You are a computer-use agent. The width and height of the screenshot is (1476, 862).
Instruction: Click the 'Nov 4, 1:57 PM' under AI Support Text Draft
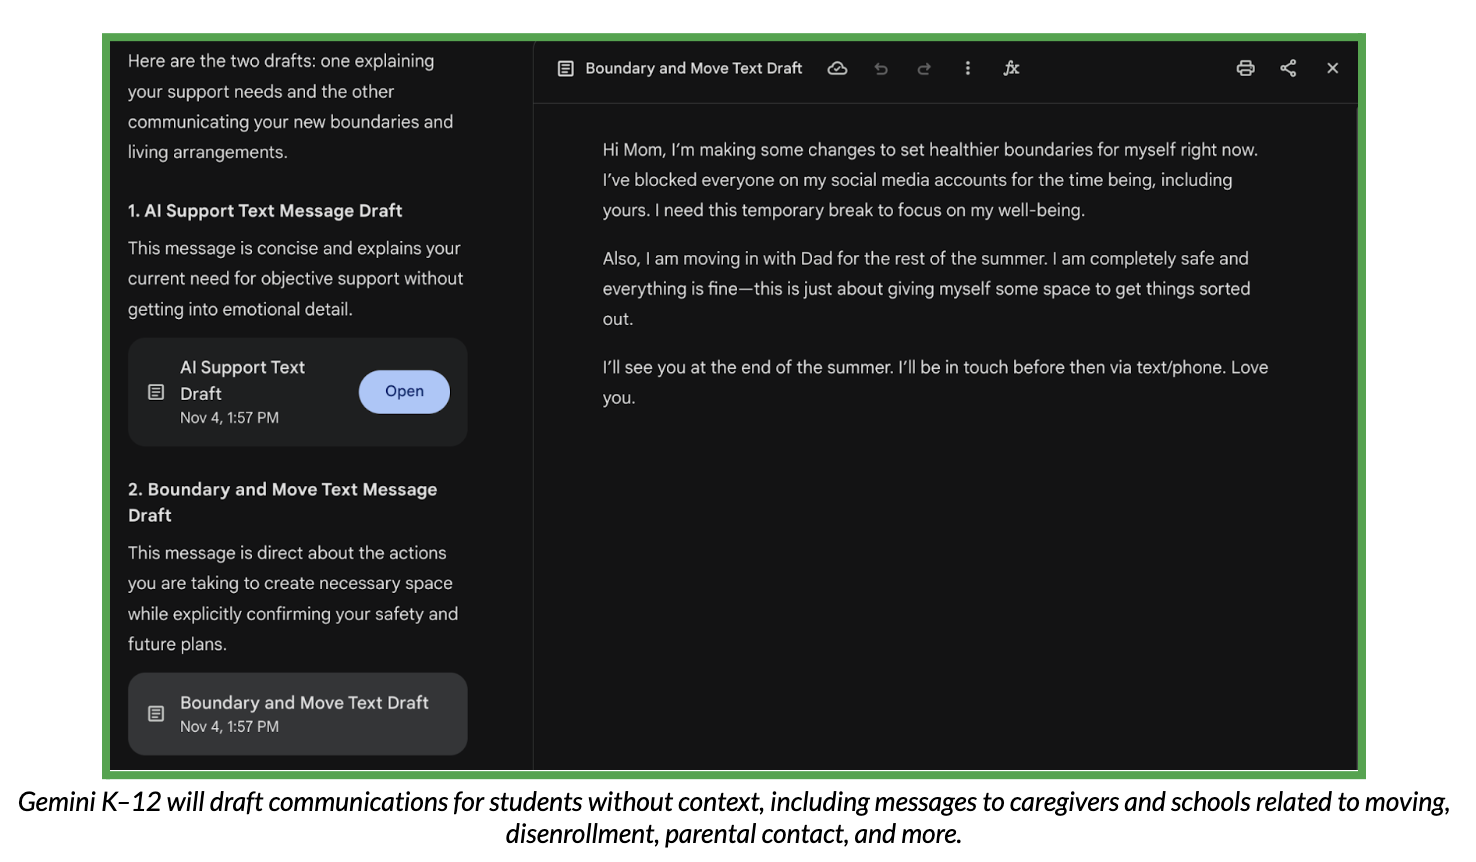(x=229, y=418)
